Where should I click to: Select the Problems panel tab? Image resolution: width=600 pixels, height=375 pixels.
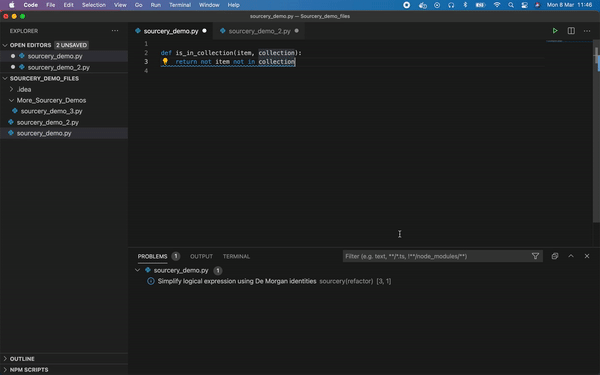click(x=152, y=256)
